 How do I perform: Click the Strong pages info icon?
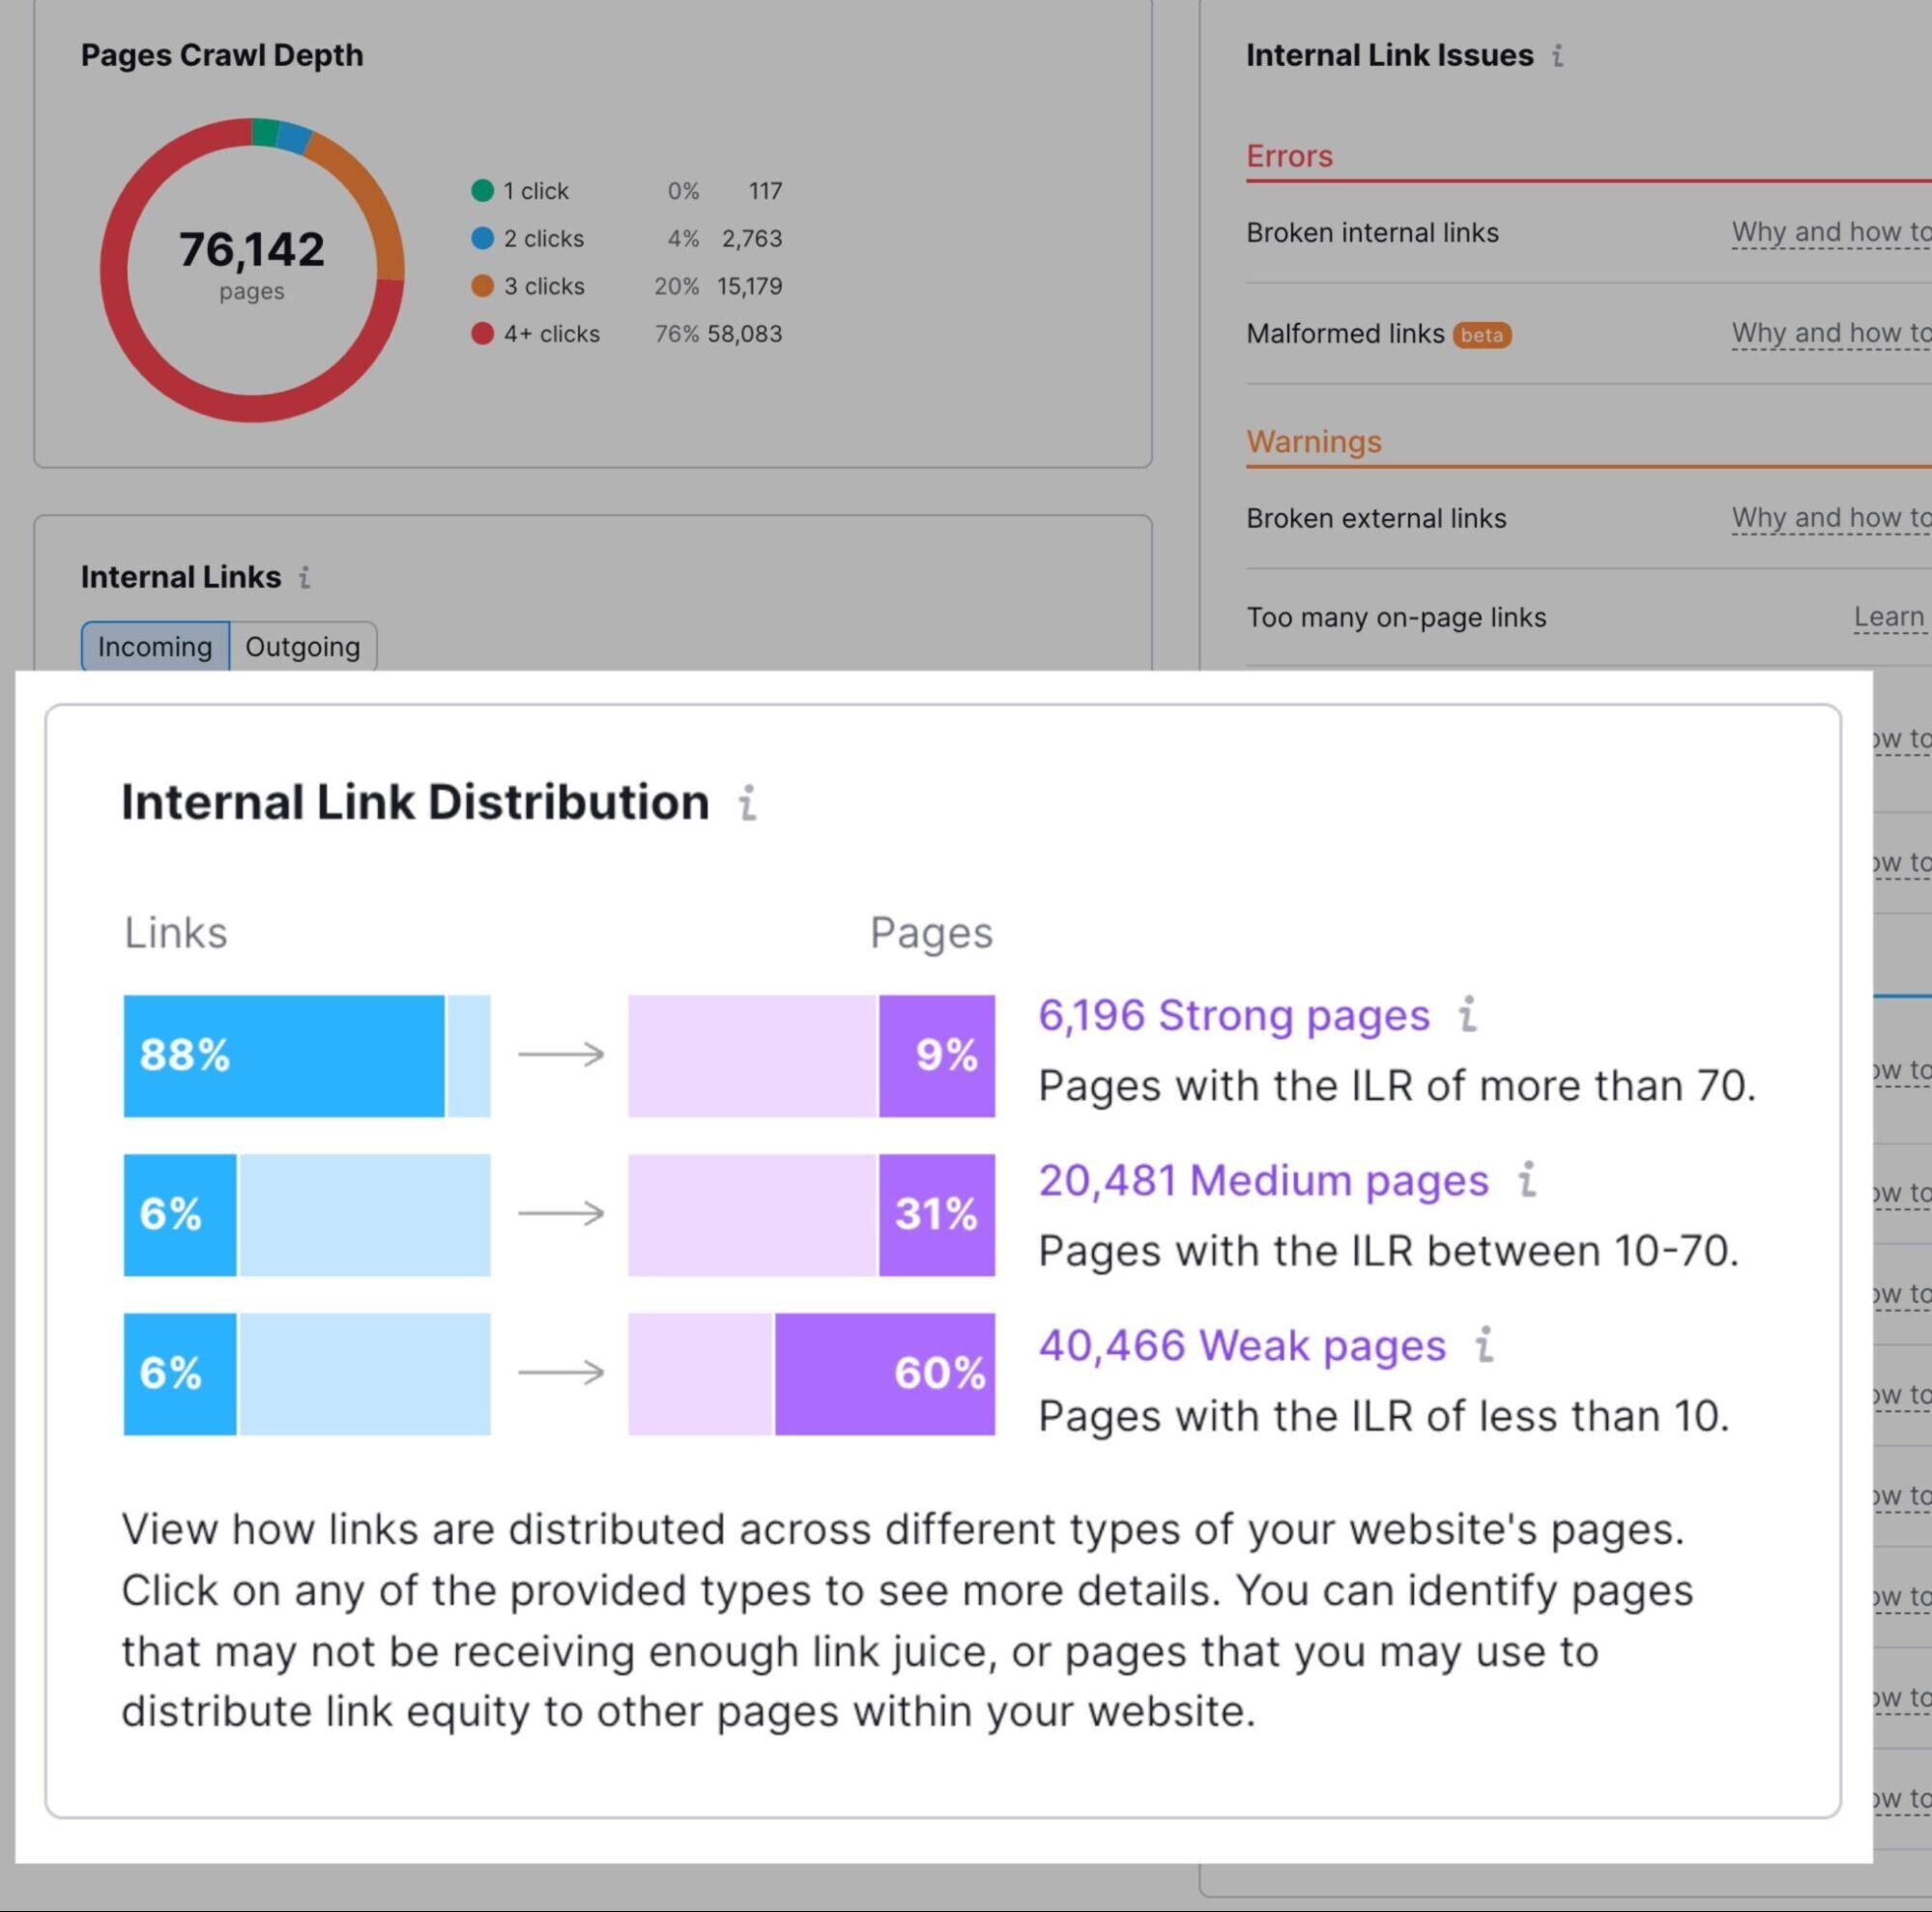(1466, 1016)
